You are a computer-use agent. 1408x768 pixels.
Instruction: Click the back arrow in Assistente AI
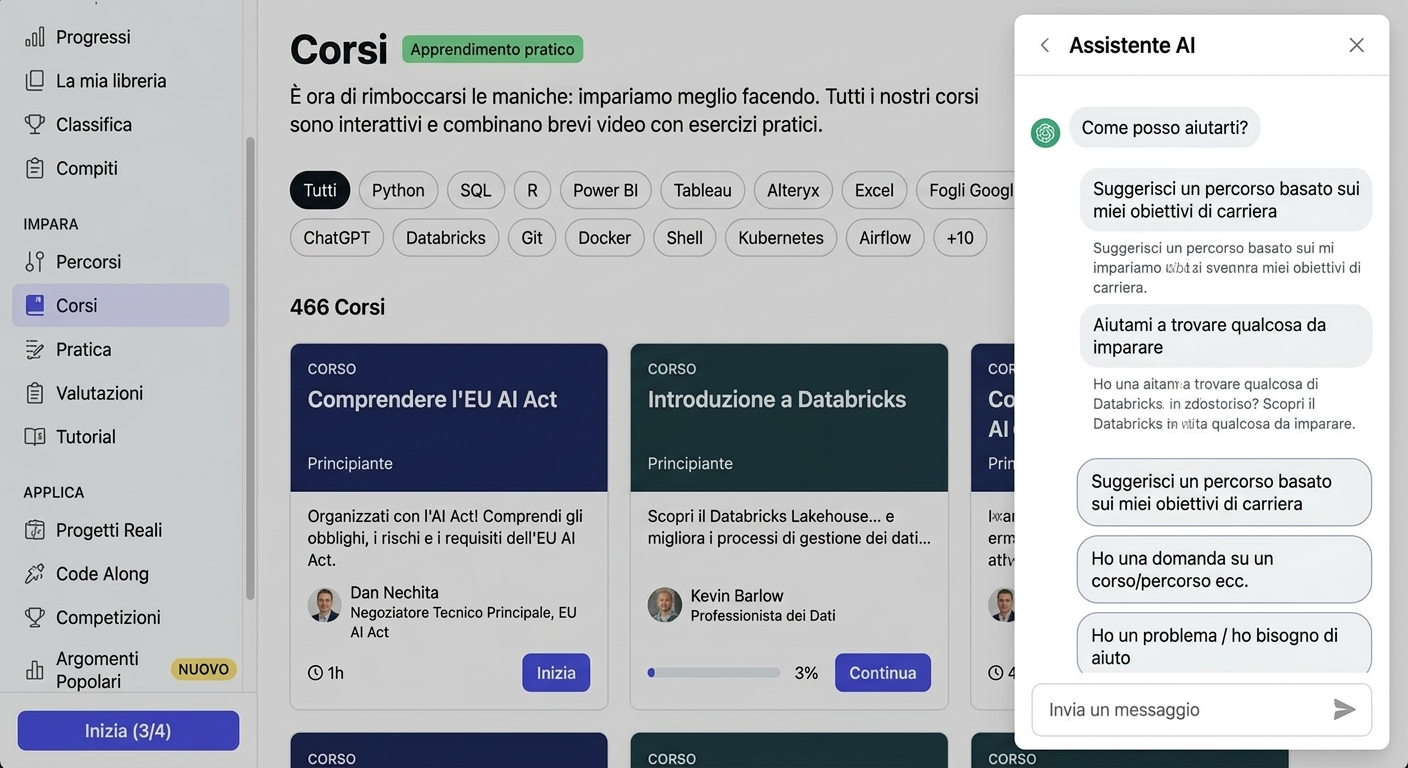coord(1045,45)
